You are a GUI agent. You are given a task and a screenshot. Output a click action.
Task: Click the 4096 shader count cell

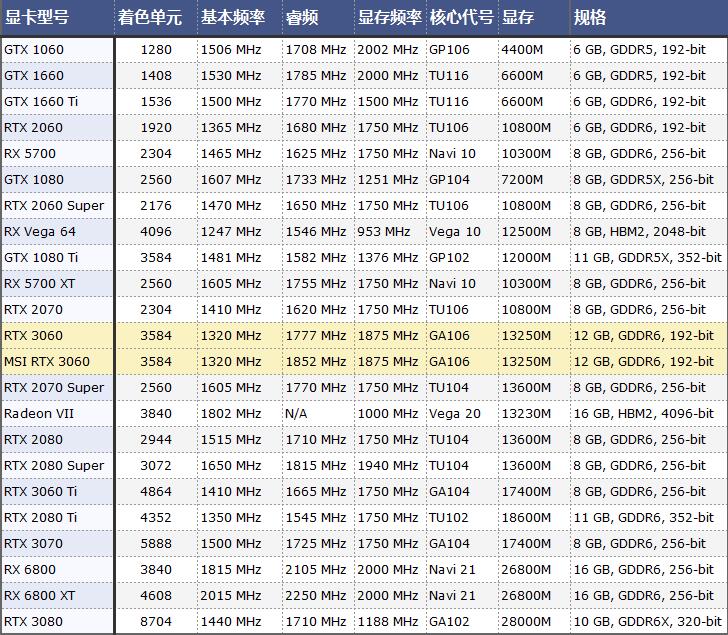pyautogui.click(x=156, y=232)
